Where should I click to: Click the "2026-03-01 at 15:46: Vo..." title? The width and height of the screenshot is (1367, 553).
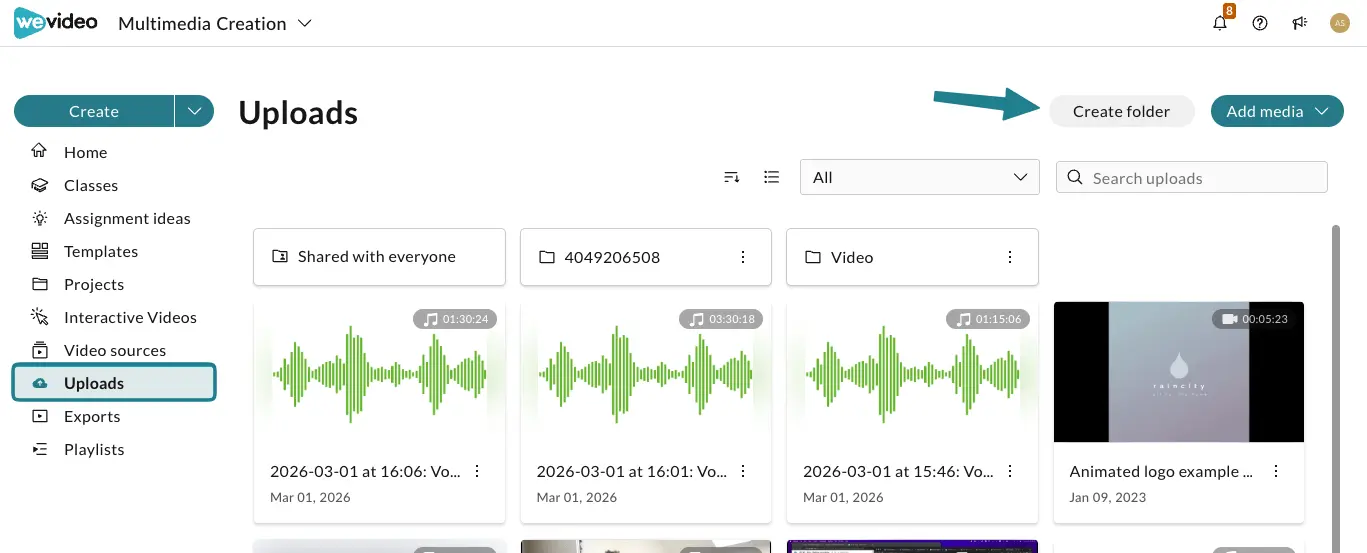point(898,471)
